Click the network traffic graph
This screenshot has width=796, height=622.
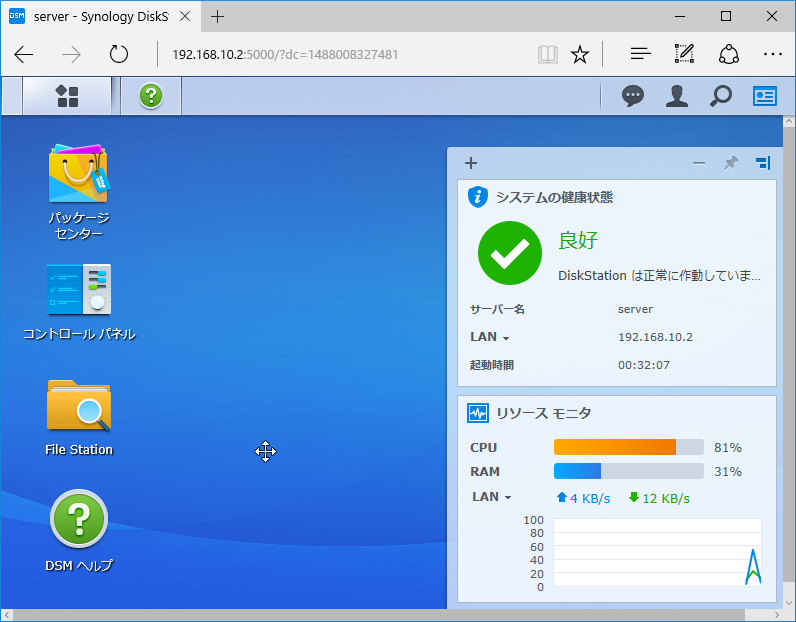[657, 552]
